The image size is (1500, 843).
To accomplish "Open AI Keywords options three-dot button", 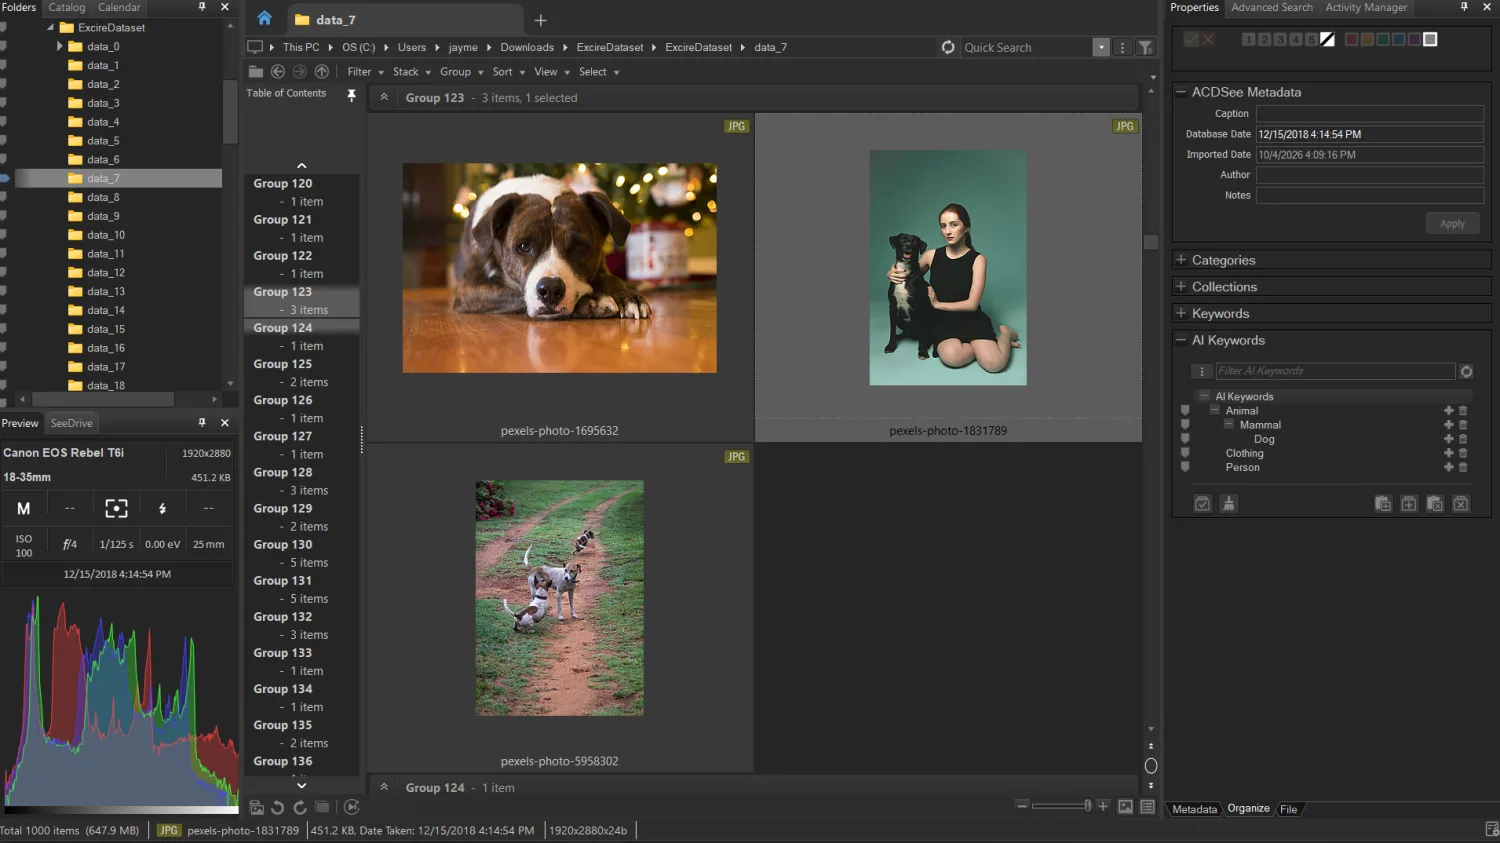I will (x=1202, y=371).
